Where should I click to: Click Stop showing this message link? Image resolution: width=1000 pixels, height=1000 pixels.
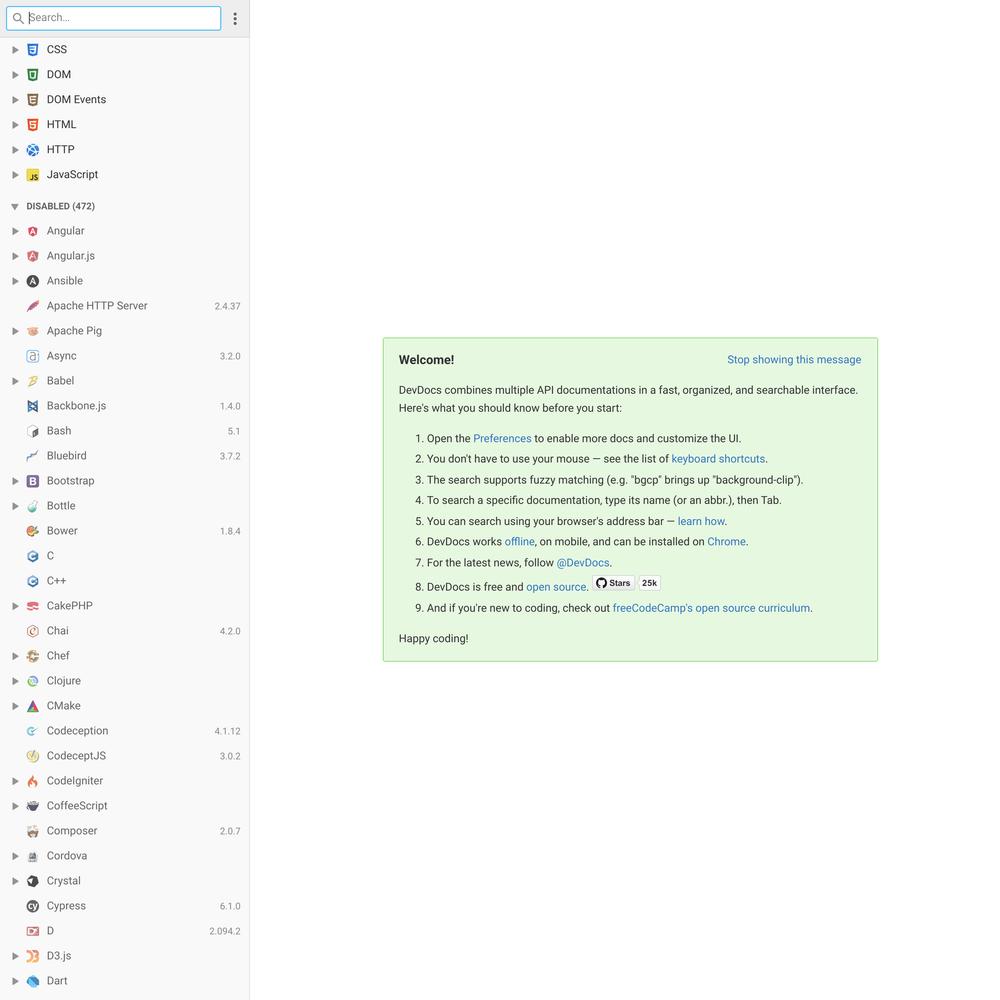click(x=794, y=360)
